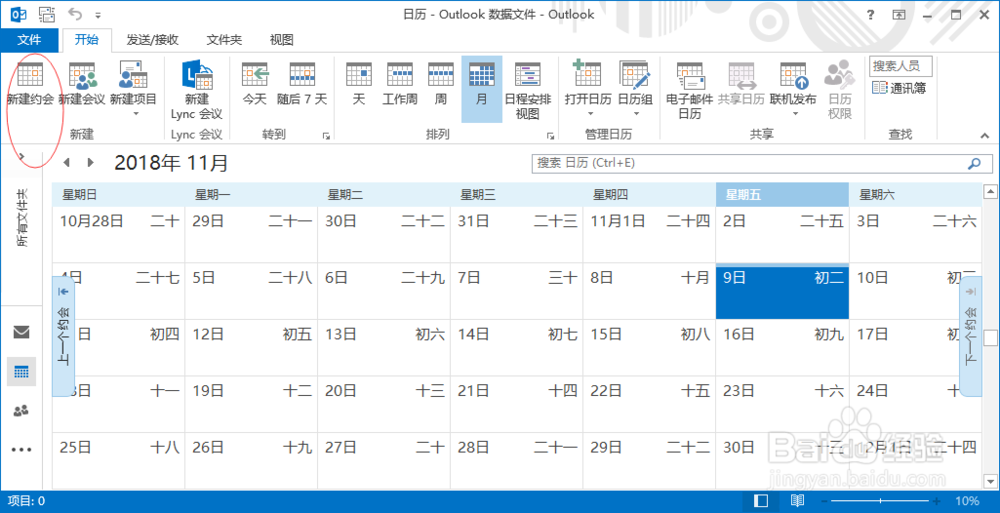Switch to Day view (天)
1000x513 pixels.
click(358, 84)
